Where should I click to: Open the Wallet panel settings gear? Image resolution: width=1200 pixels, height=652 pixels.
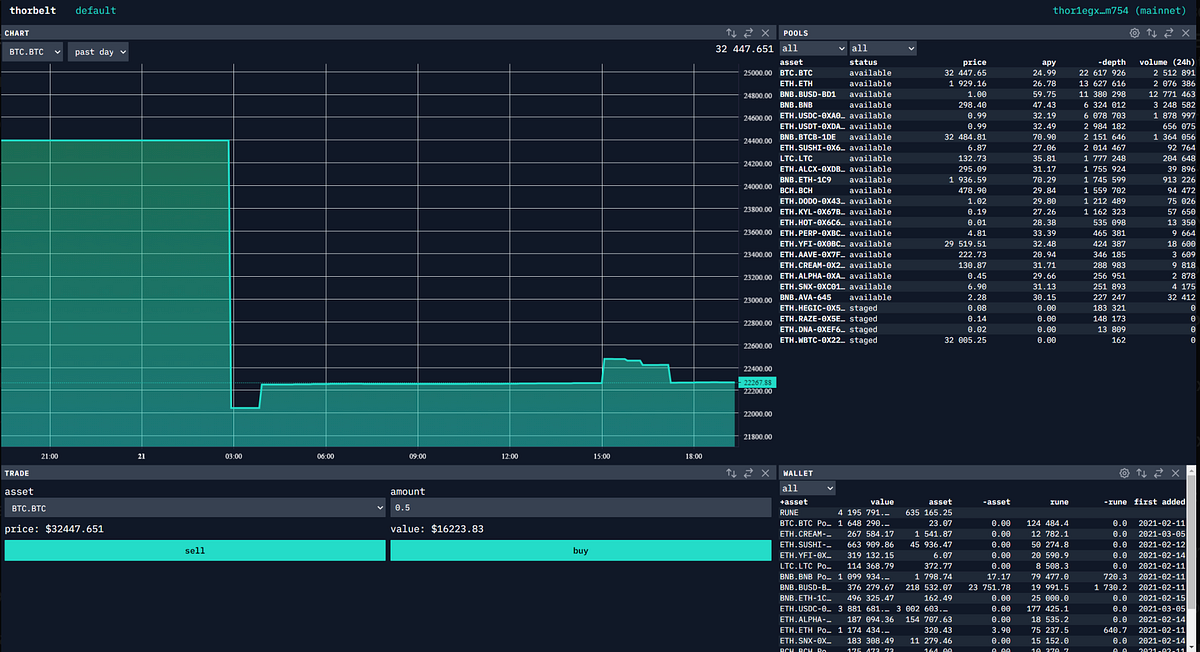click(x=1124, y=472)
